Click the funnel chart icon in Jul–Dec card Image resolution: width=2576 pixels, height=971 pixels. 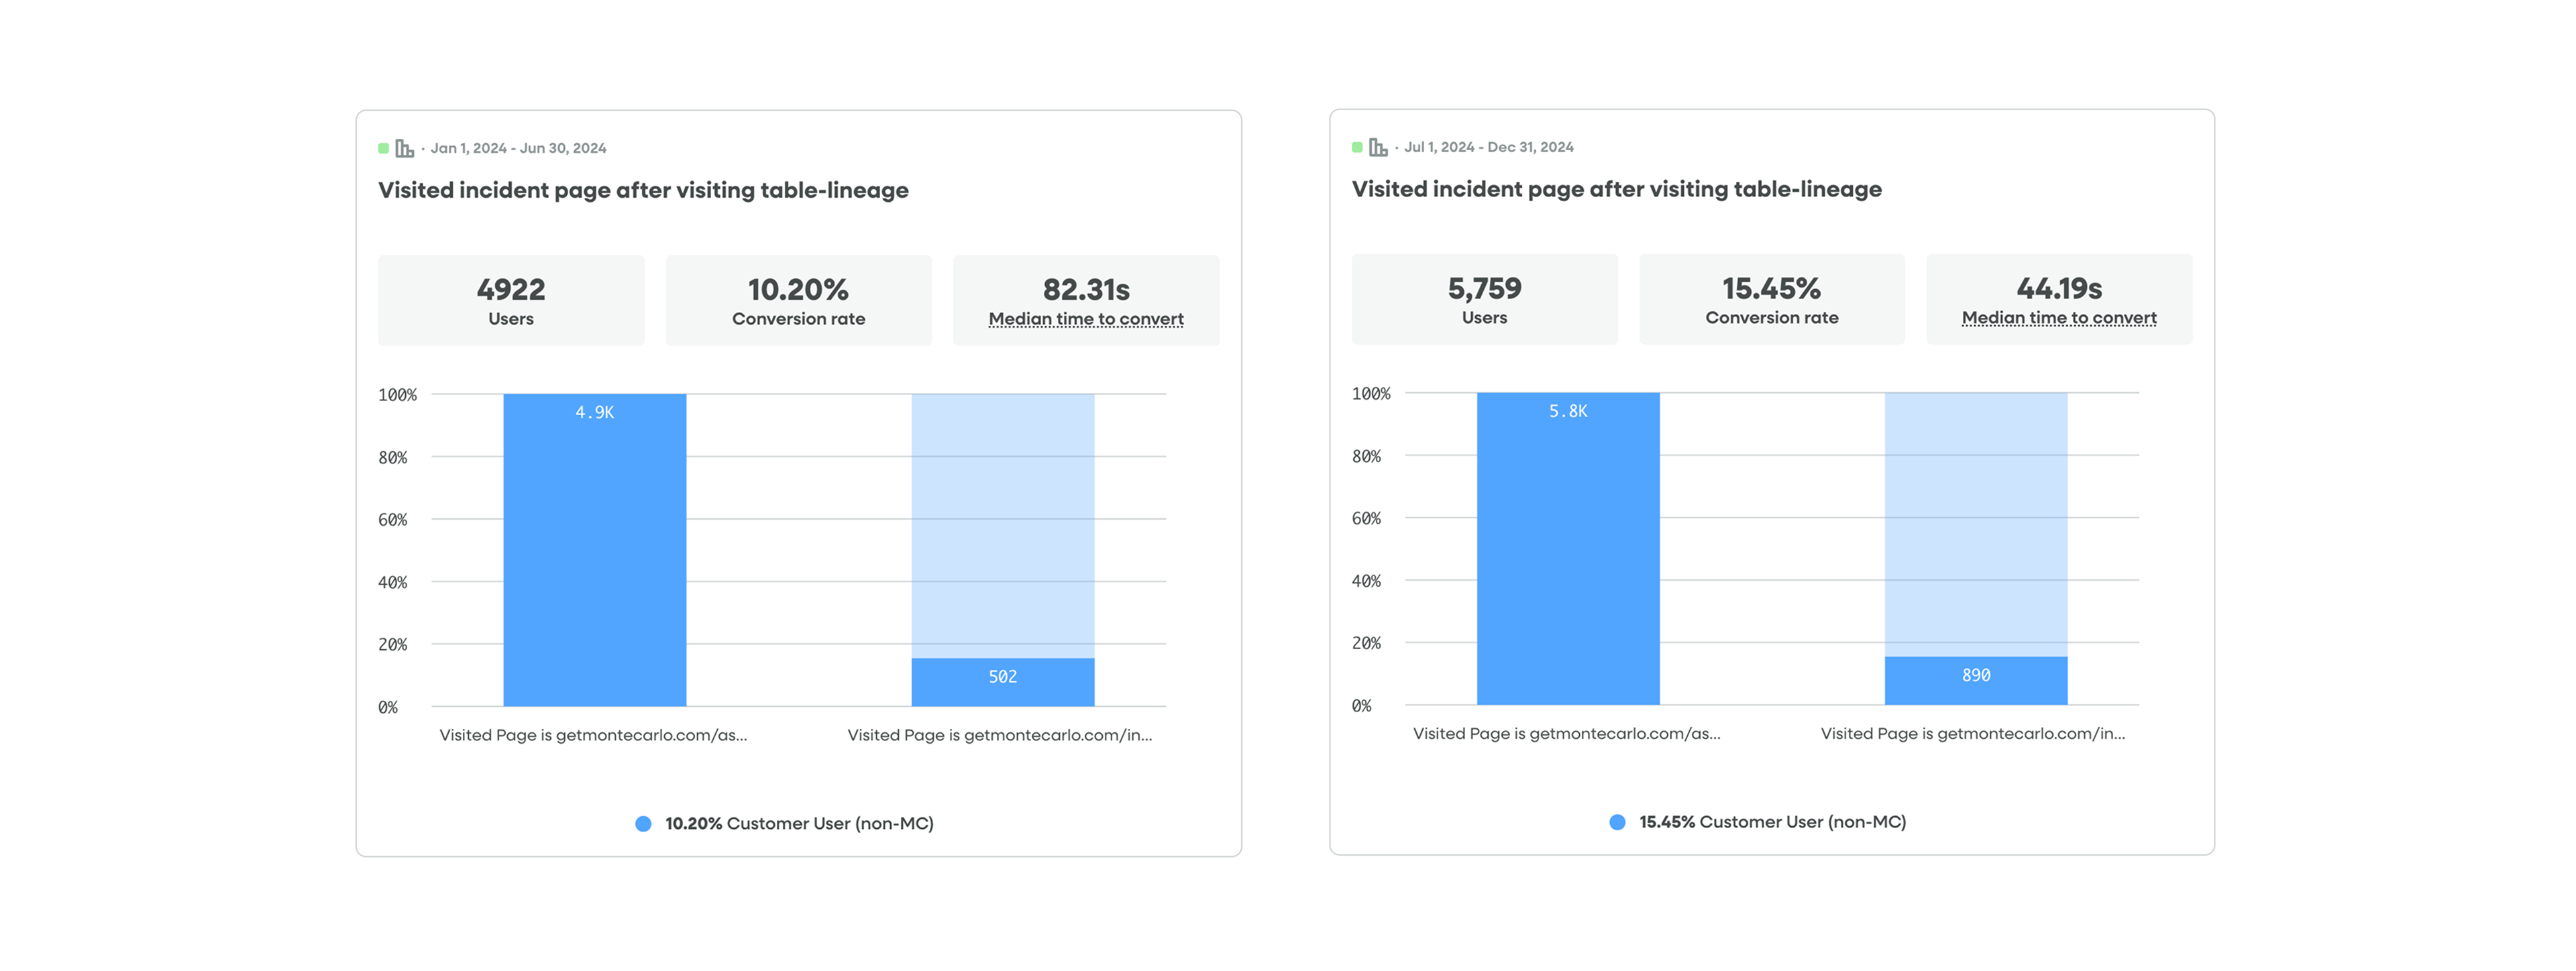[x=1378, y=147]
